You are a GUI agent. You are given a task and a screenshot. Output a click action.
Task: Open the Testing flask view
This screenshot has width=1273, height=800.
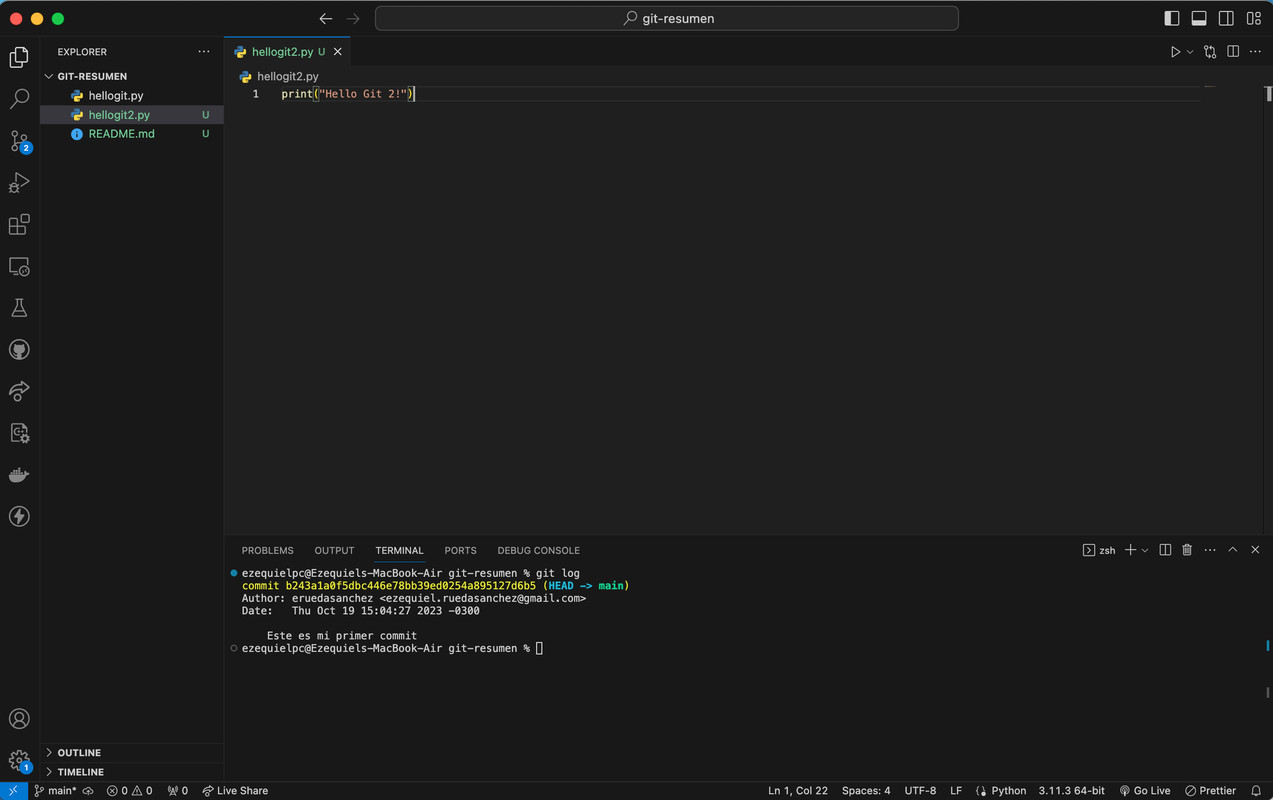[19, 308]
